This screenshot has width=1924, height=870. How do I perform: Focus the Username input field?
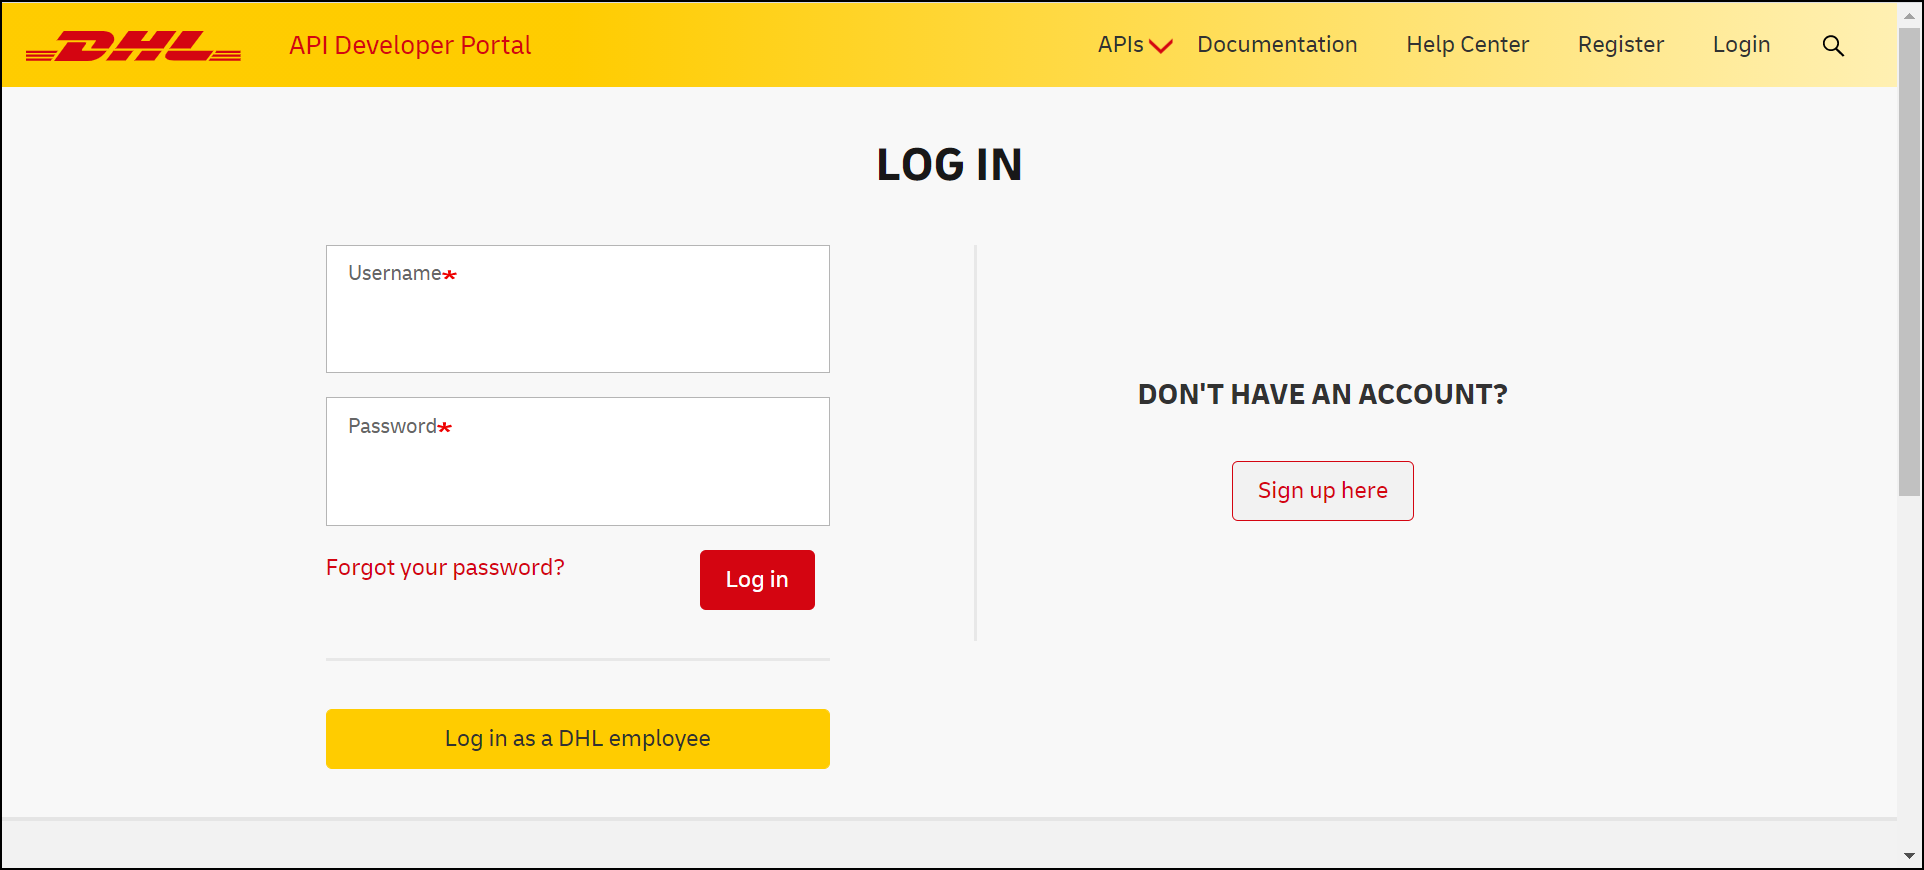[578, 309]
